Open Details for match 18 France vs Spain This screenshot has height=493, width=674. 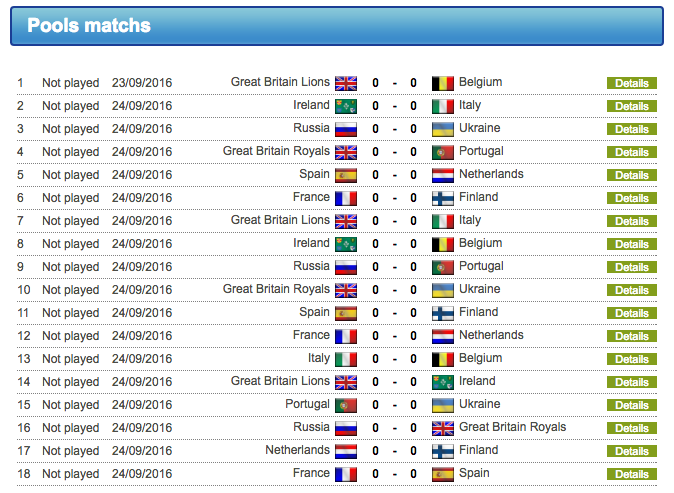click(x=631, y=475)
